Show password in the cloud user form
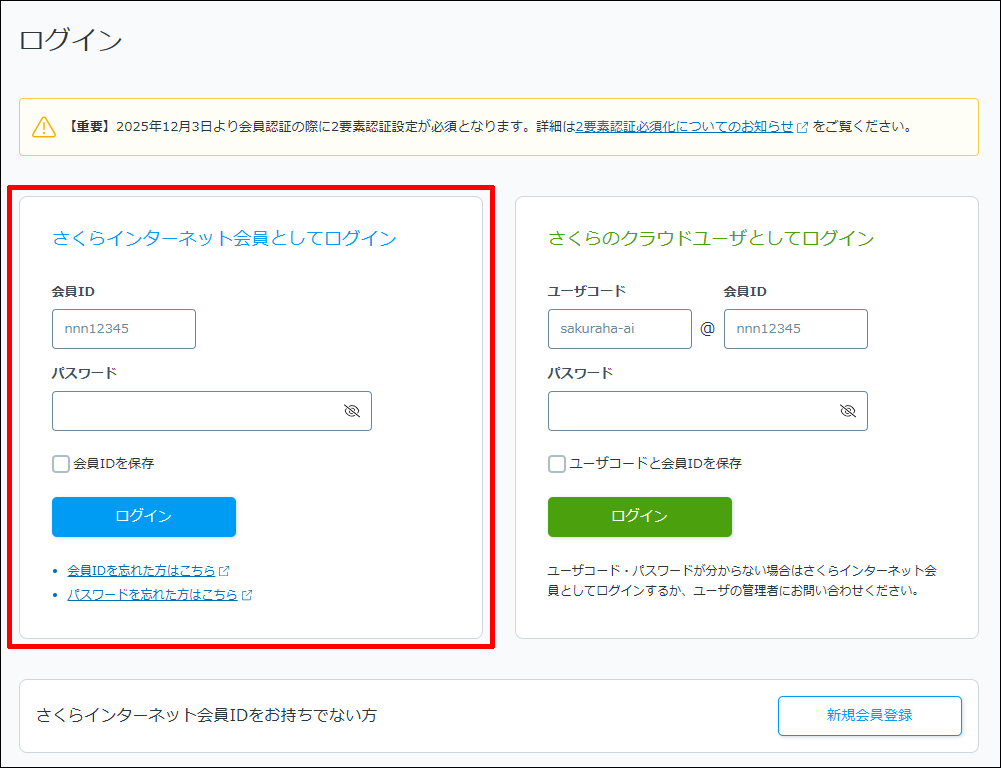 [x=847, y=411]
